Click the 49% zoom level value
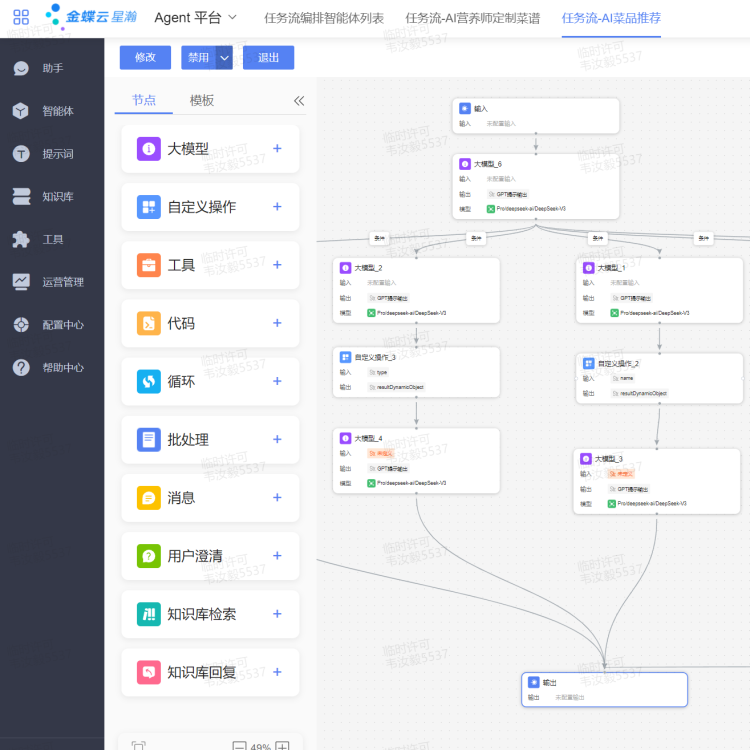This screenshot has height=750, width=750. pyautogui.click(x=261, y=747)
